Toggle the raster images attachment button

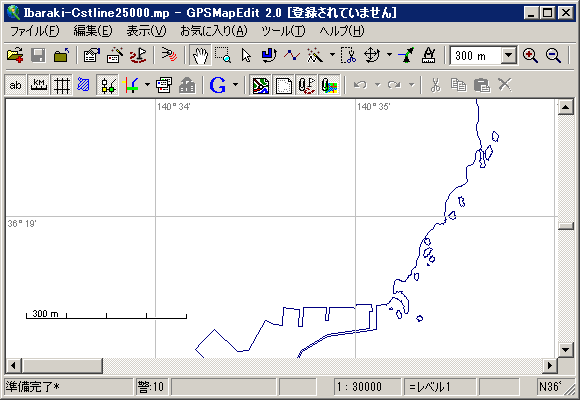click(x=330, y=85)
